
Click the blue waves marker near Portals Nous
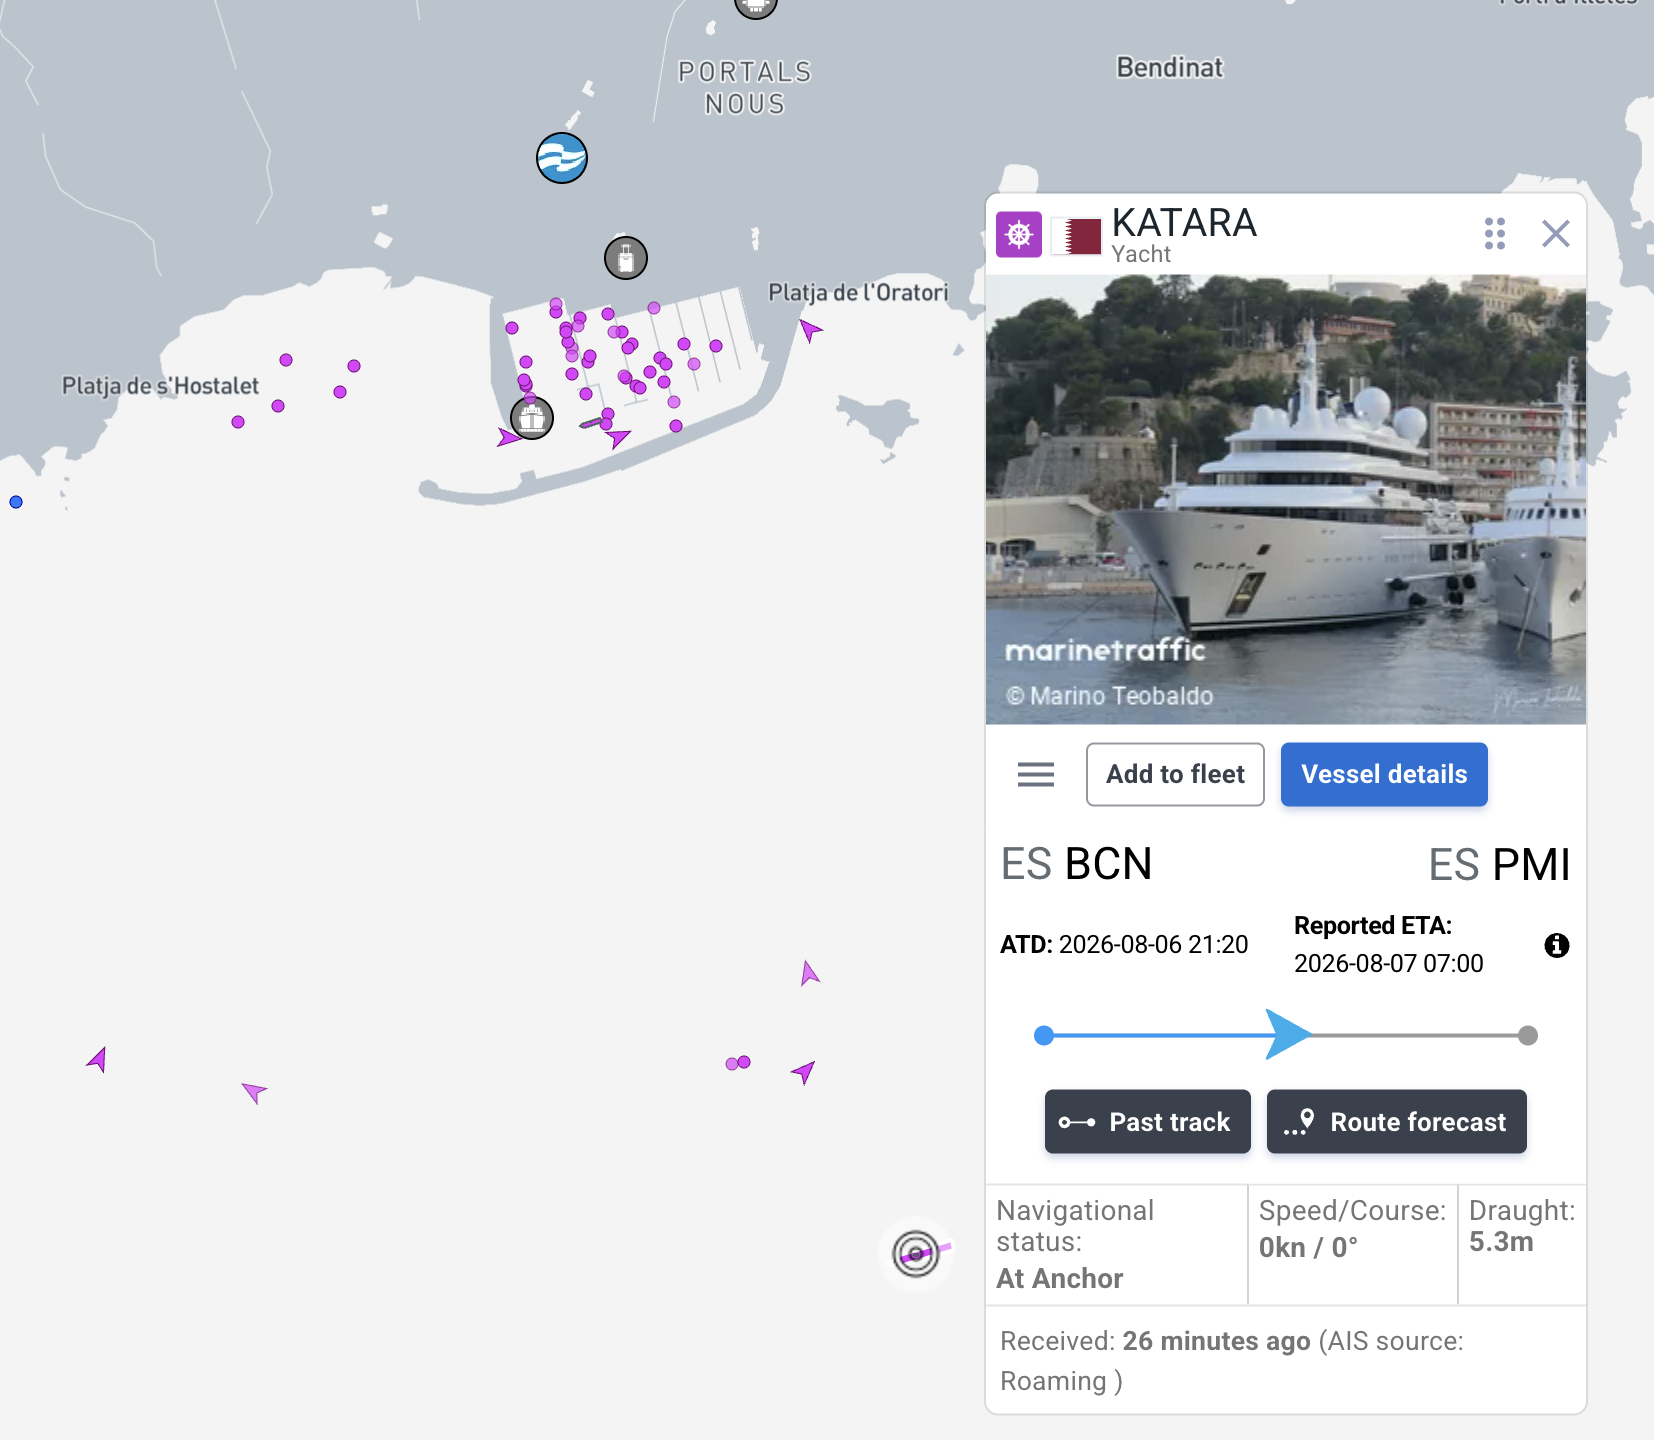tap(562, 158)
